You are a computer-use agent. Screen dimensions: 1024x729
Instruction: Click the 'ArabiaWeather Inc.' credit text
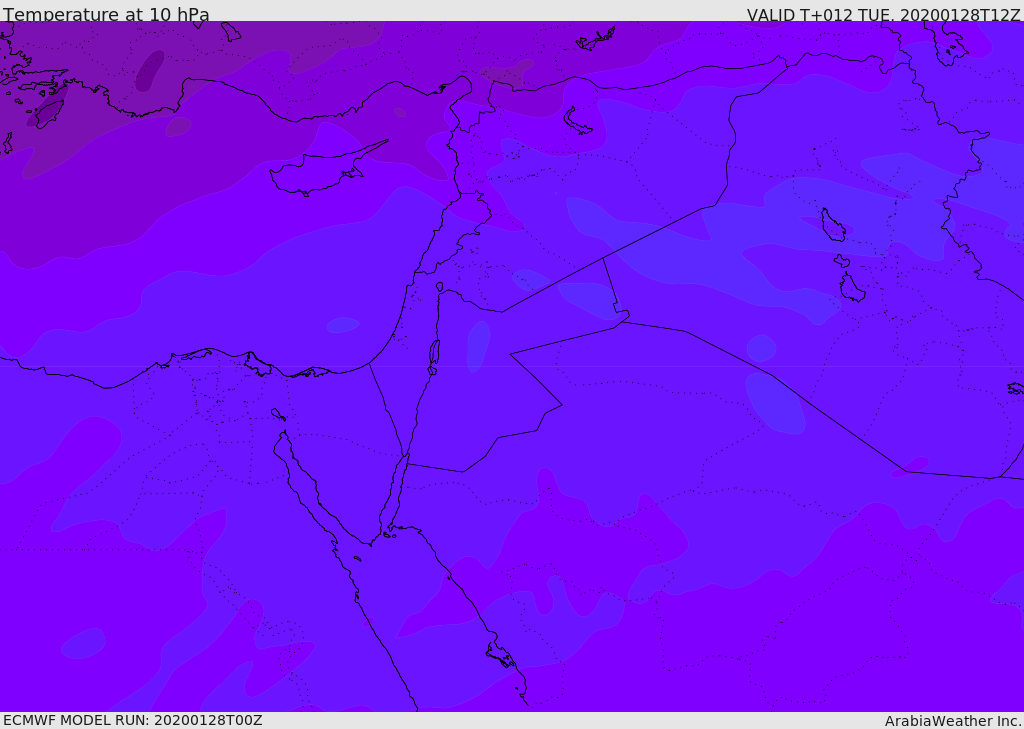point(953,721)
